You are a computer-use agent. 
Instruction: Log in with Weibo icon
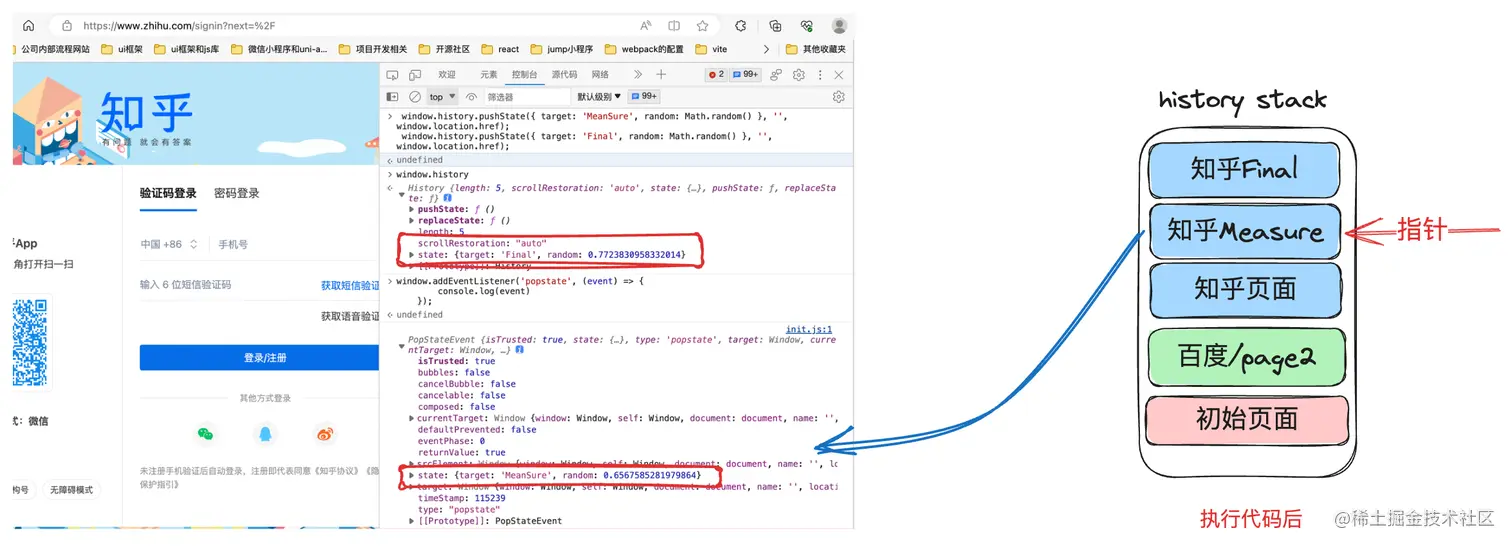click(x=324, y=434)
